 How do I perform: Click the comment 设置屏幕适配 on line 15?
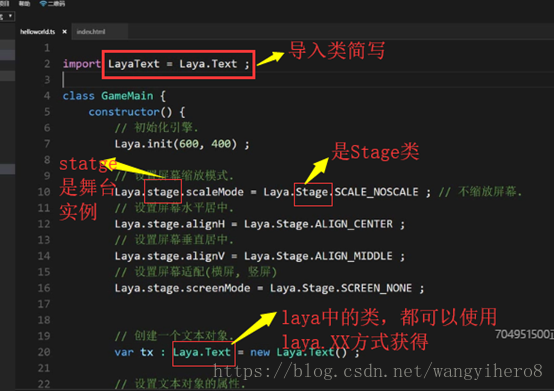(x=195, y=272)
